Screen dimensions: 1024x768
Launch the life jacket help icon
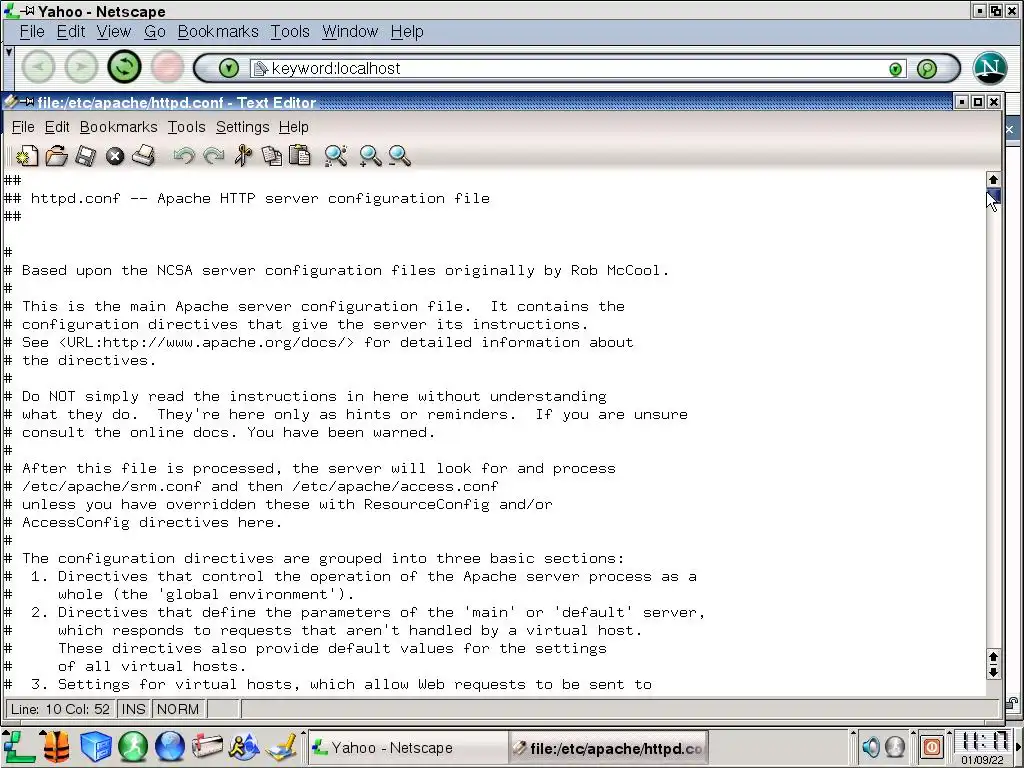(x=57, y=746)
